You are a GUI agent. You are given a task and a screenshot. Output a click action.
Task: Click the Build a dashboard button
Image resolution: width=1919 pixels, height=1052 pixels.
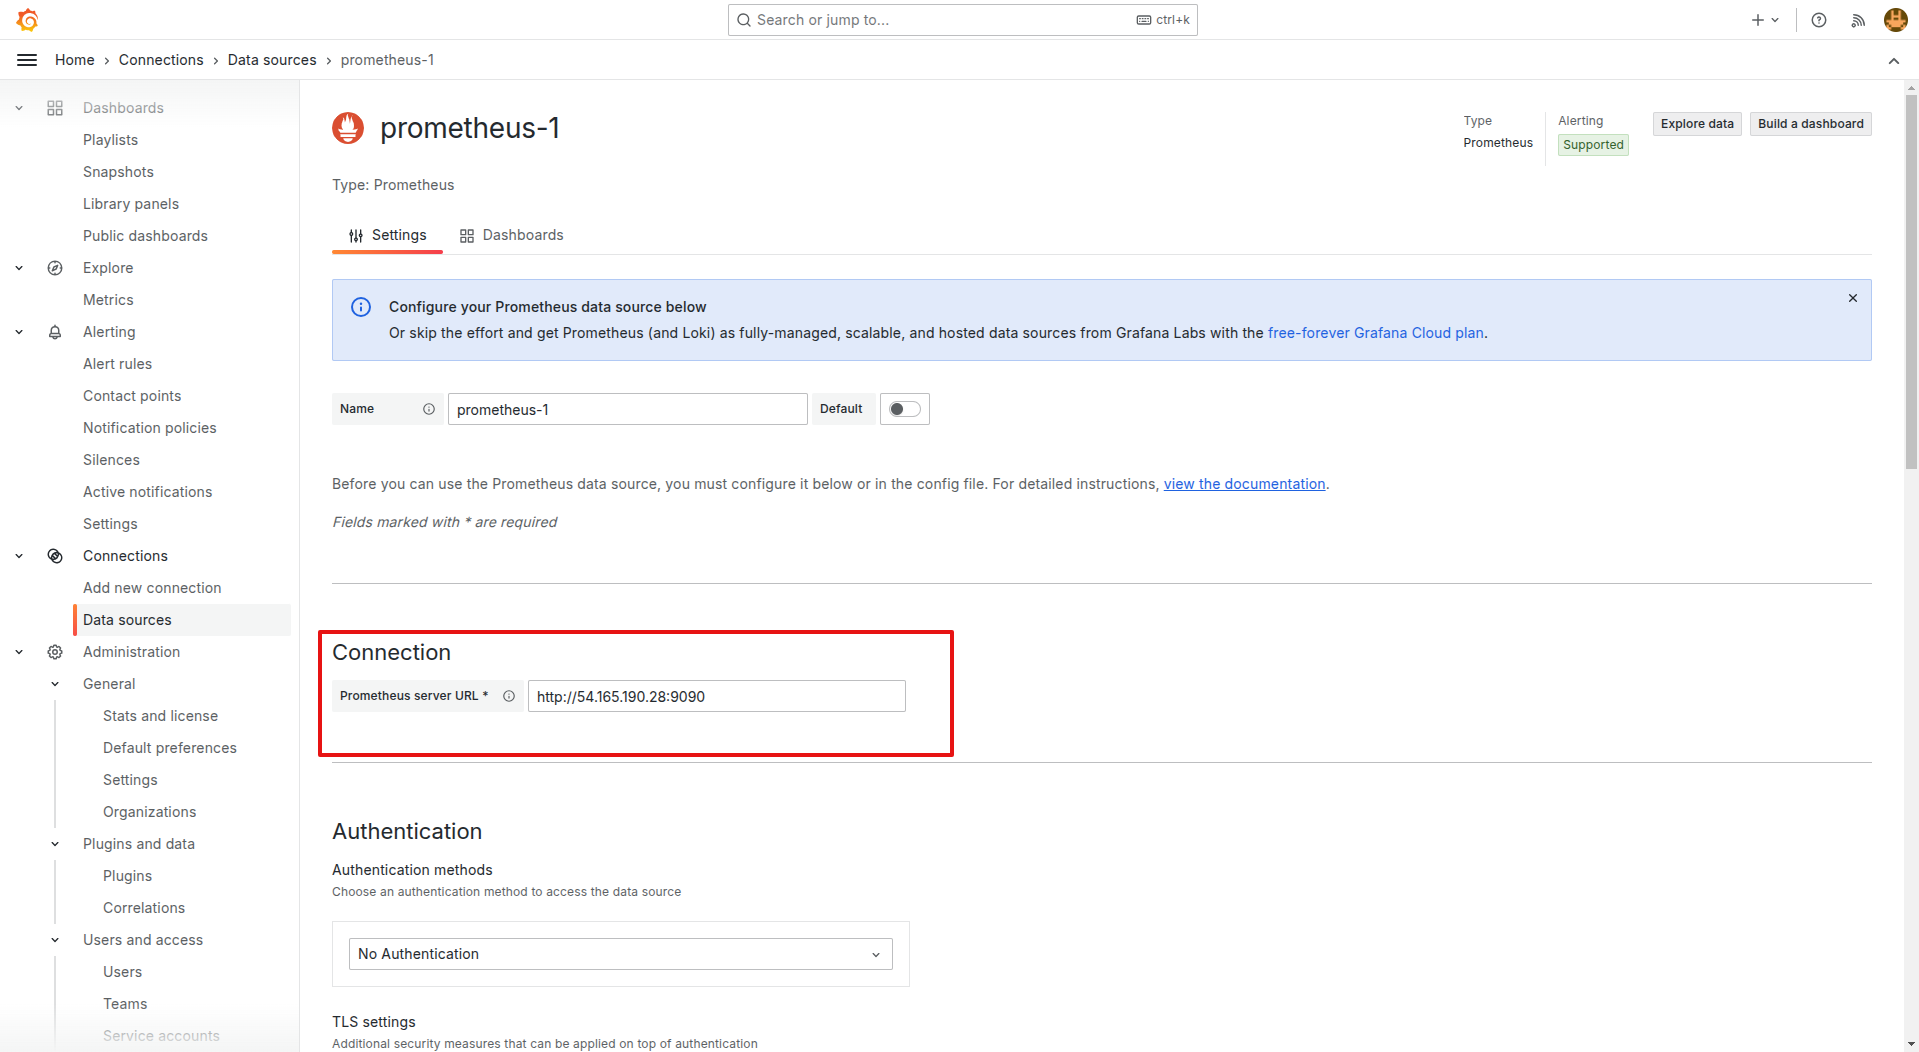coord(1810,124)
